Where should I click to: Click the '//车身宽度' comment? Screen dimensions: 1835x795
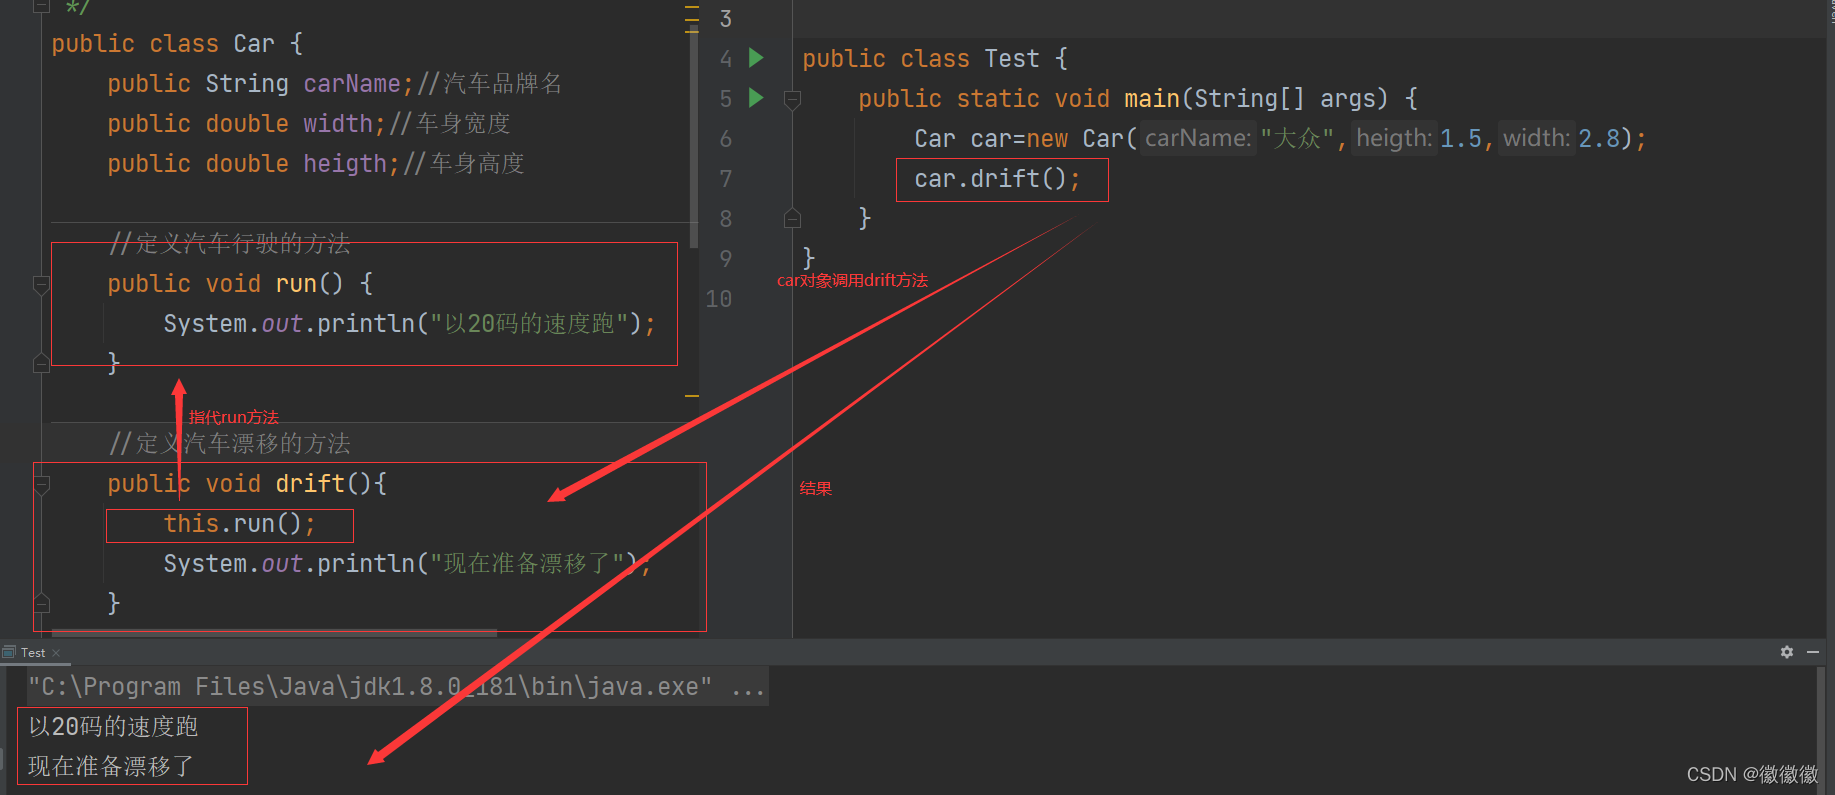click(x=451, y=123)
